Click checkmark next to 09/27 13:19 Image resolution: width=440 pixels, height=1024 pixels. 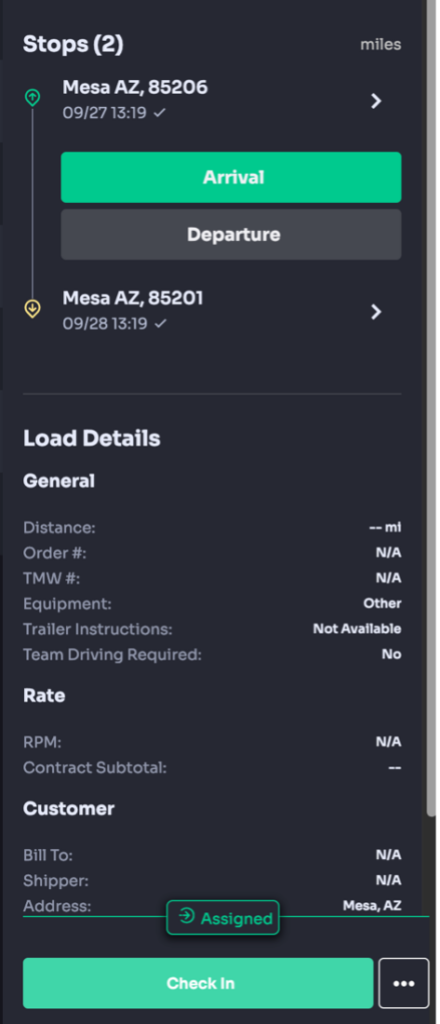tap(160, 113)
